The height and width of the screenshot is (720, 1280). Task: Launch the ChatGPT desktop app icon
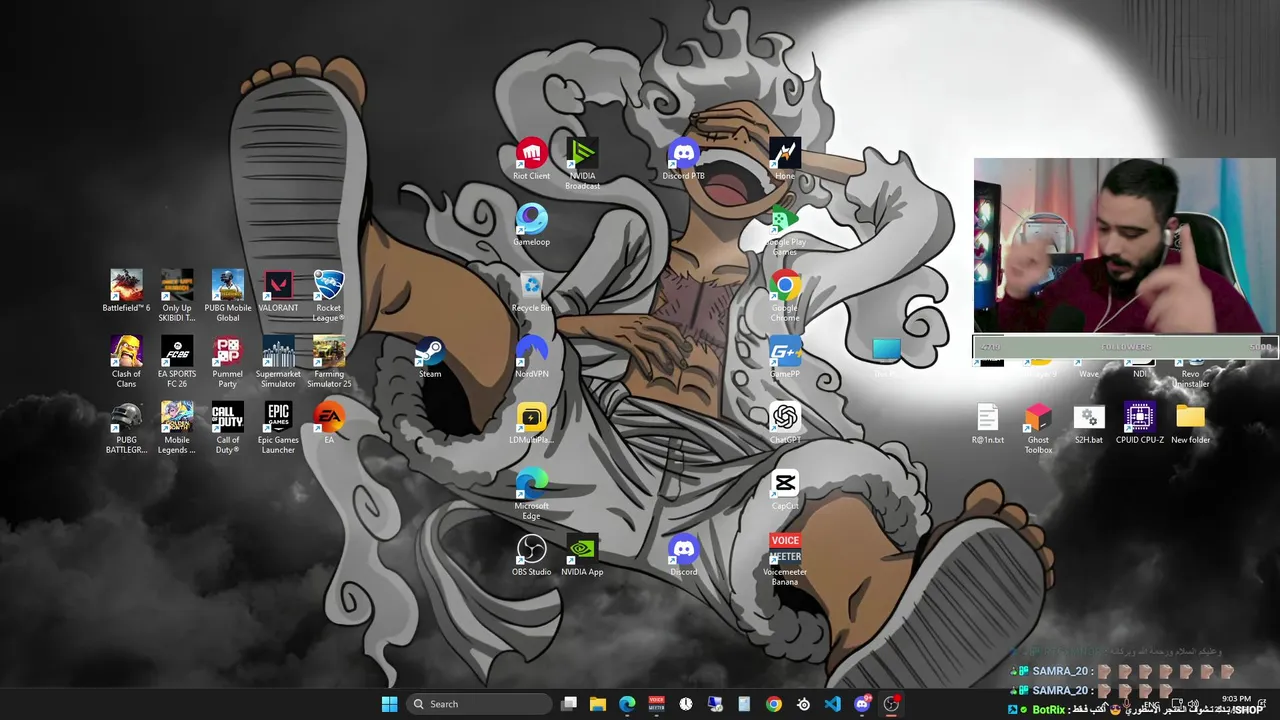point(785,423)
